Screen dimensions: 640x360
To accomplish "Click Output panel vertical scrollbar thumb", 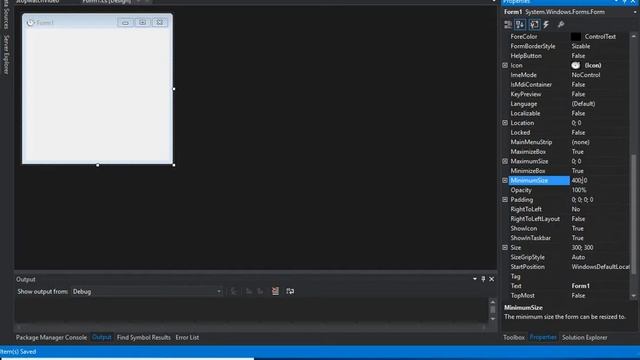I will tap(493, 310).
